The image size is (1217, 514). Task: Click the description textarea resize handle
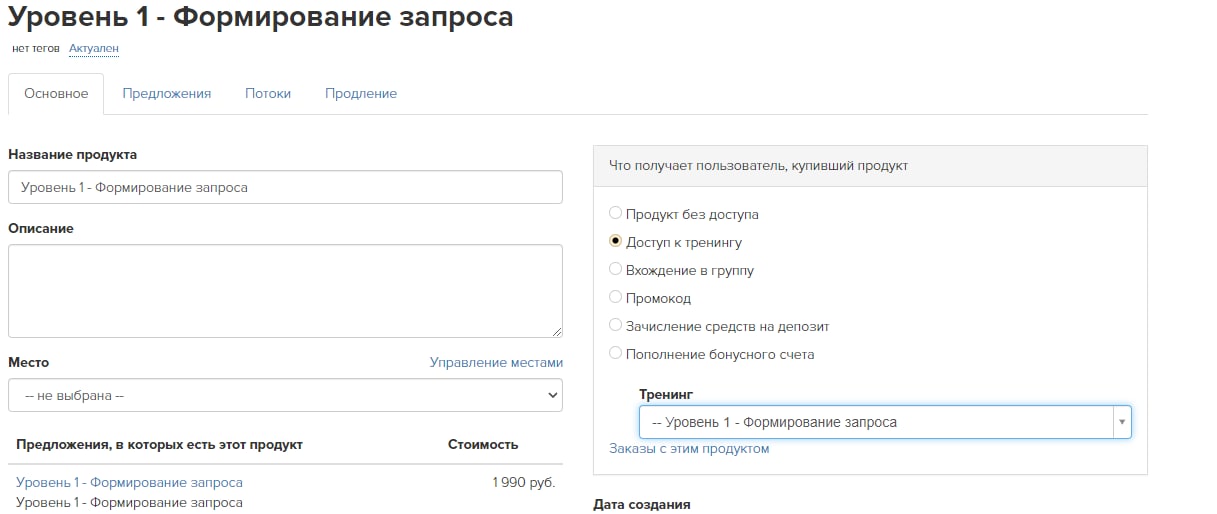point(556,331)
